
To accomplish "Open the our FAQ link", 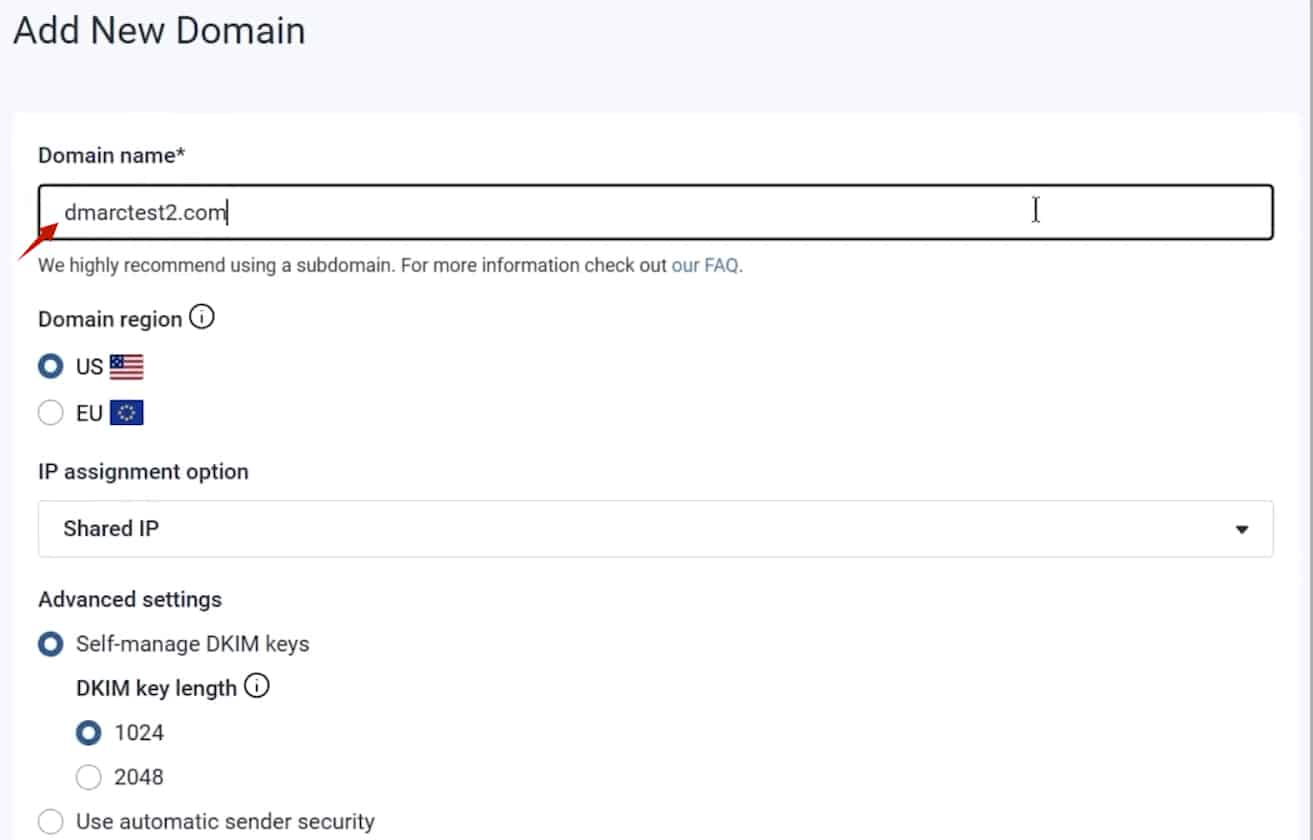I will click(705, 266).
